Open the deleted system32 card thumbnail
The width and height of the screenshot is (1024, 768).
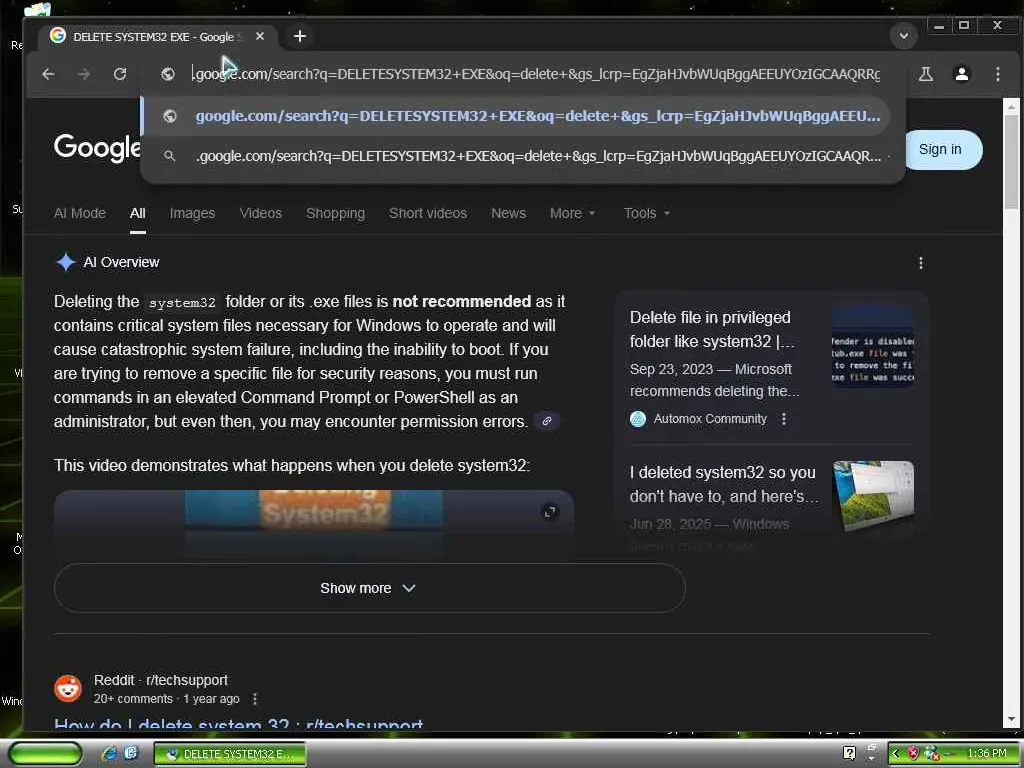873,496
